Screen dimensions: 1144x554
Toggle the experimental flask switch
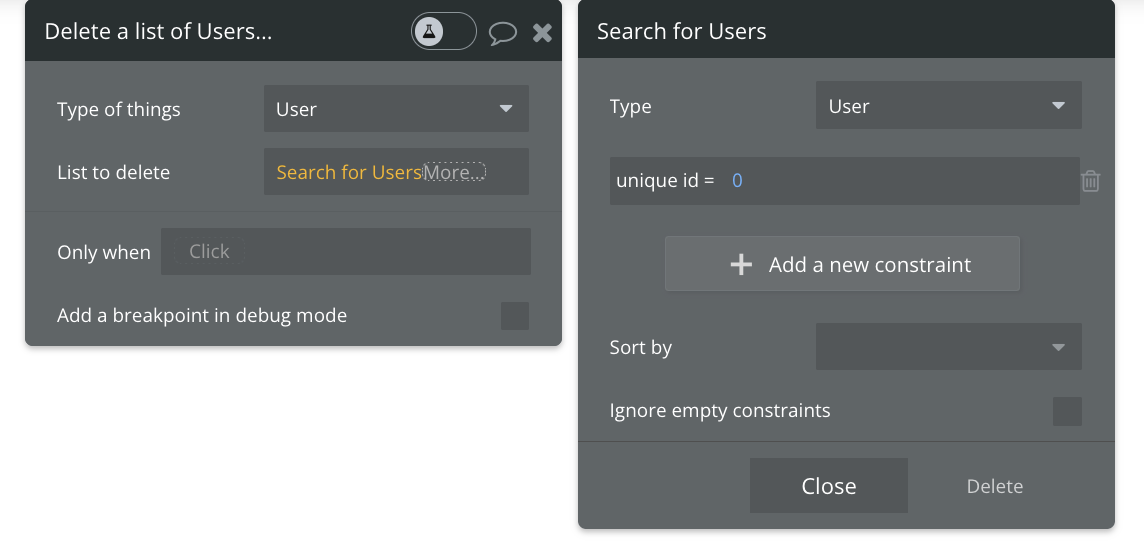443,32
